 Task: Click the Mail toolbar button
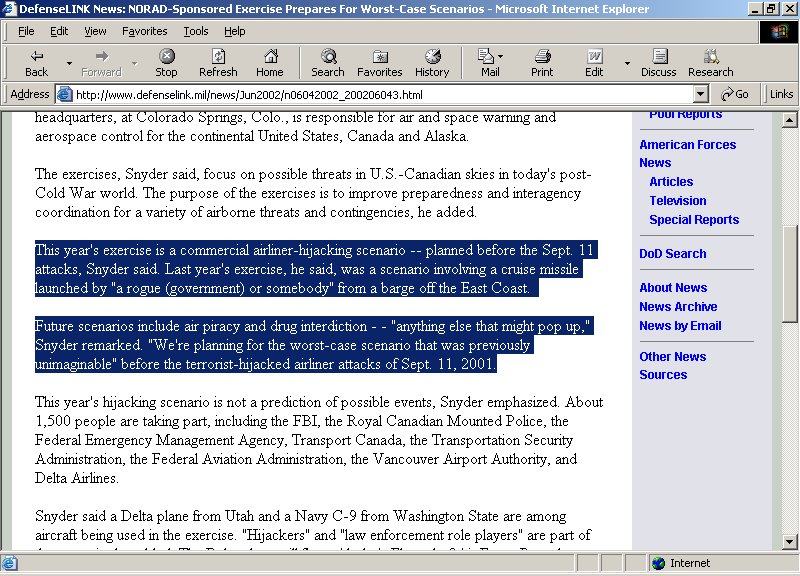point(490,63)
